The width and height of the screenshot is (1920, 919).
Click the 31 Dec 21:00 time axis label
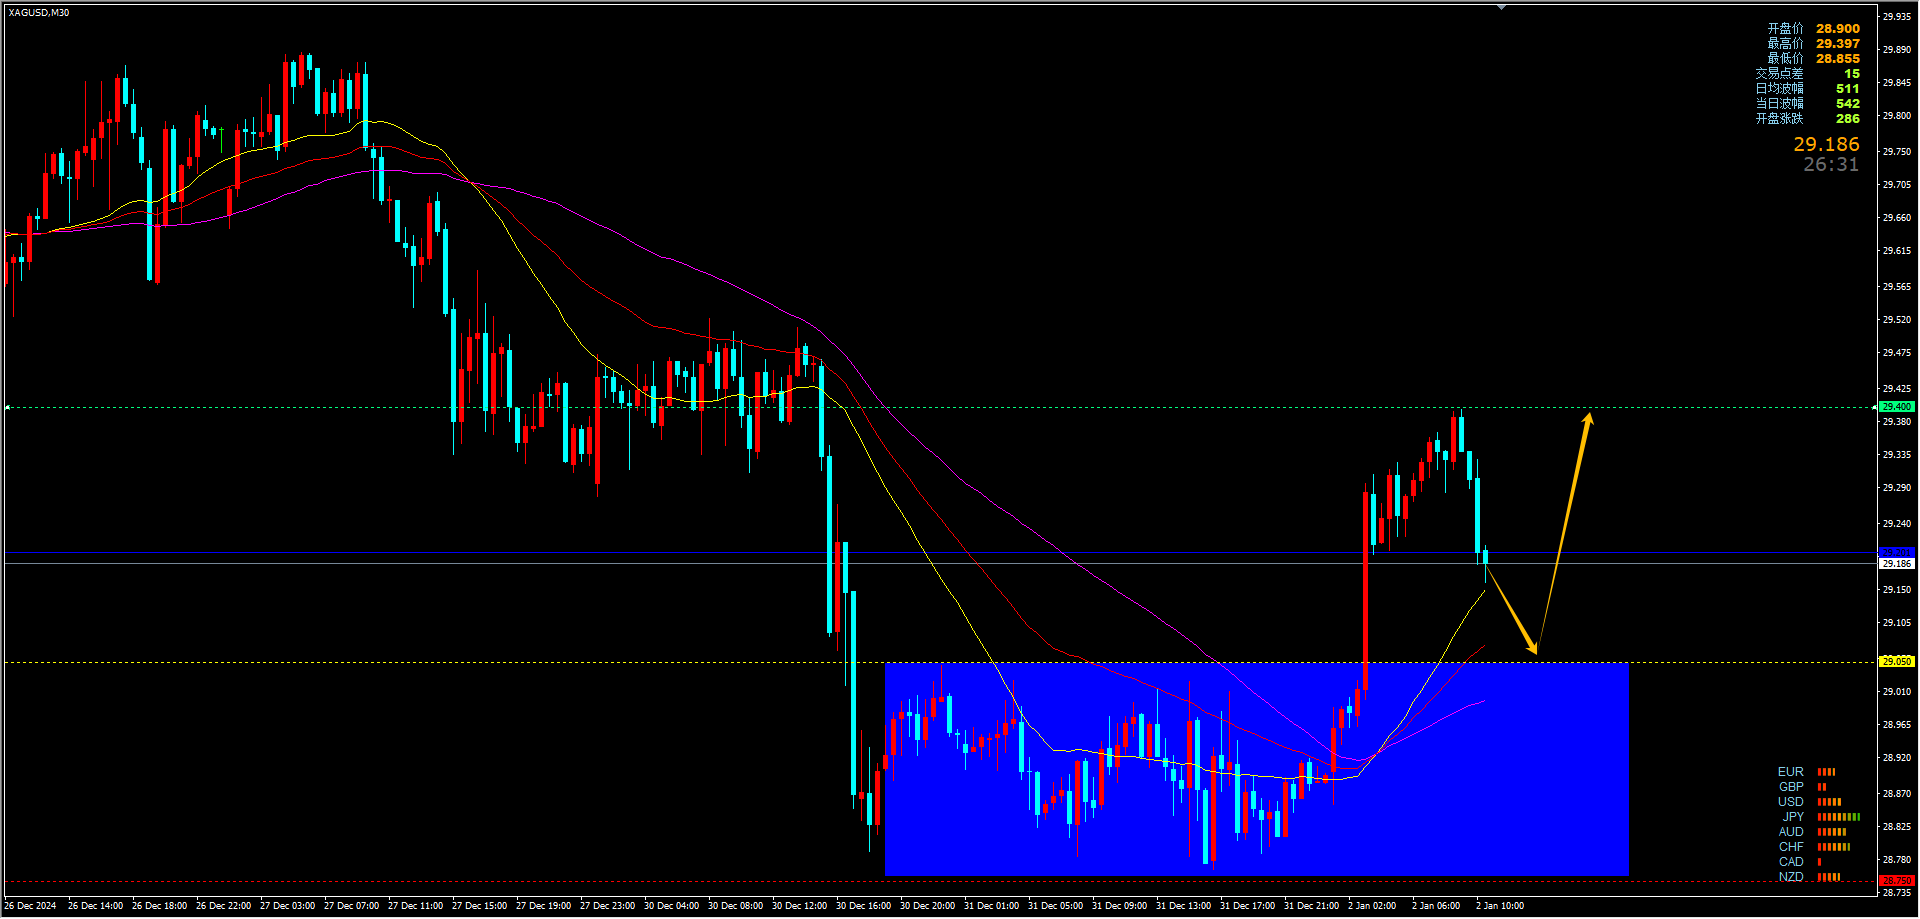point(1311,906)
